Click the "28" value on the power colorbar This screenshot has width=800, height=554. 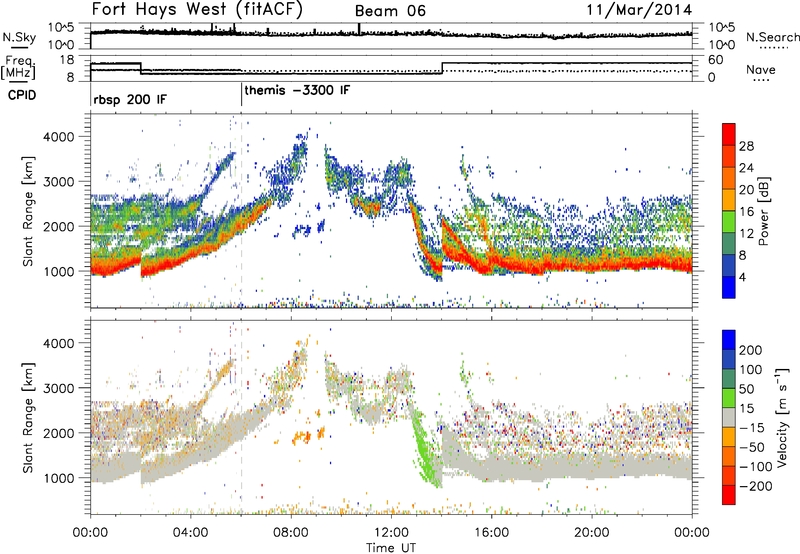(x=746, y=146)
